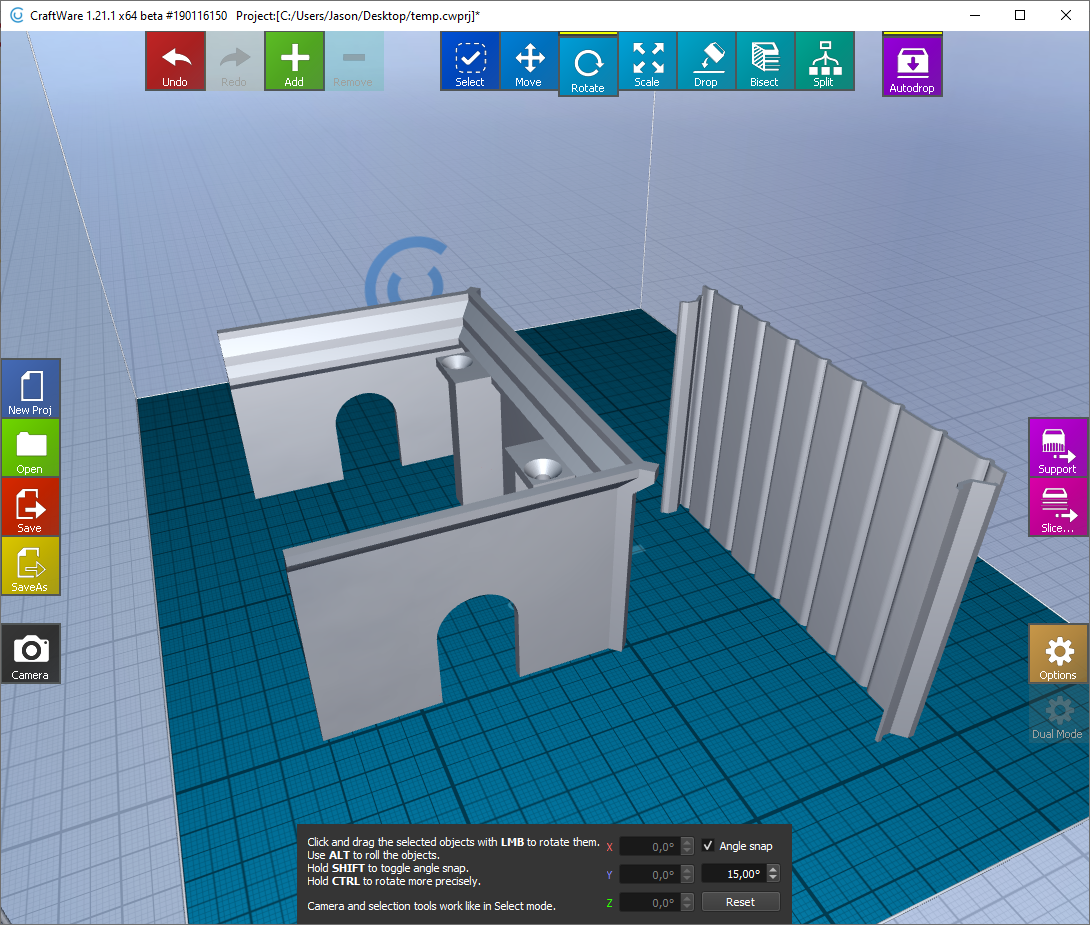Click the CraftWare logo in the title bar
The height and width of the screenshot is (925, 1090).
(x=17, y=15)
